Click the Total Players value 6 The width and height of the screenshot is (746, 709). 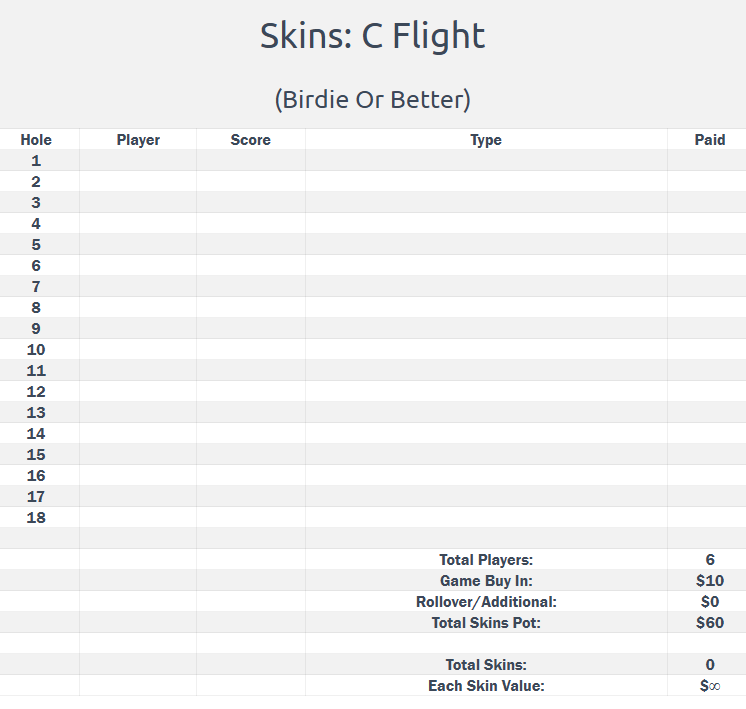click(x=710, y=560)
